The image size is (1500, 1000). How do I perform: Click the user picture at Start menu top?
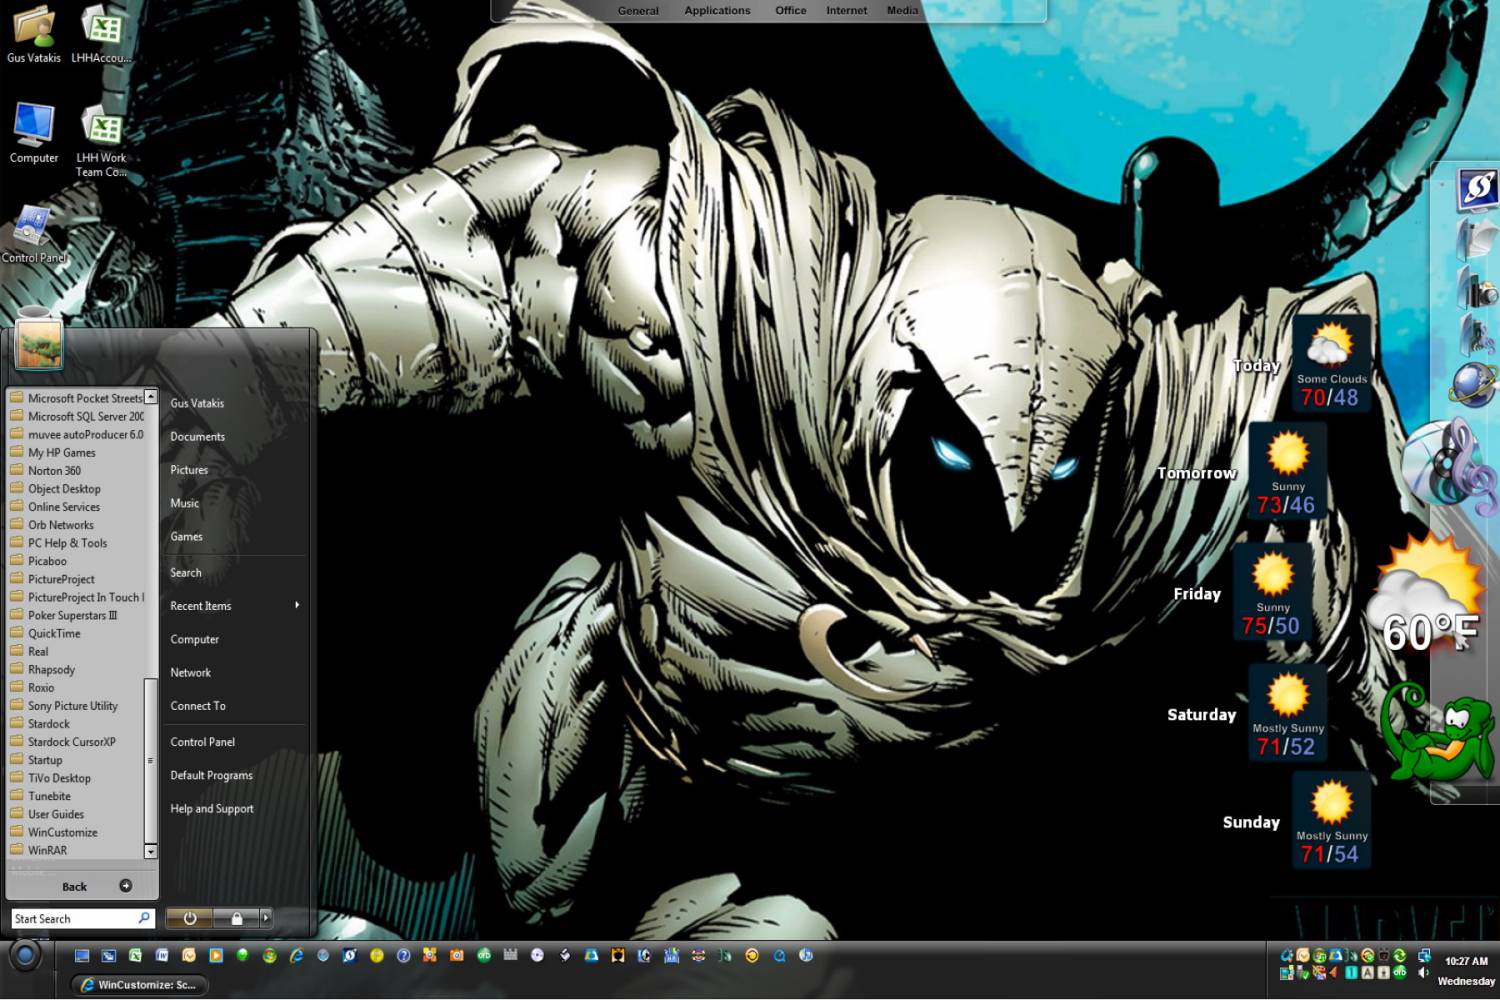click(39, 344)
